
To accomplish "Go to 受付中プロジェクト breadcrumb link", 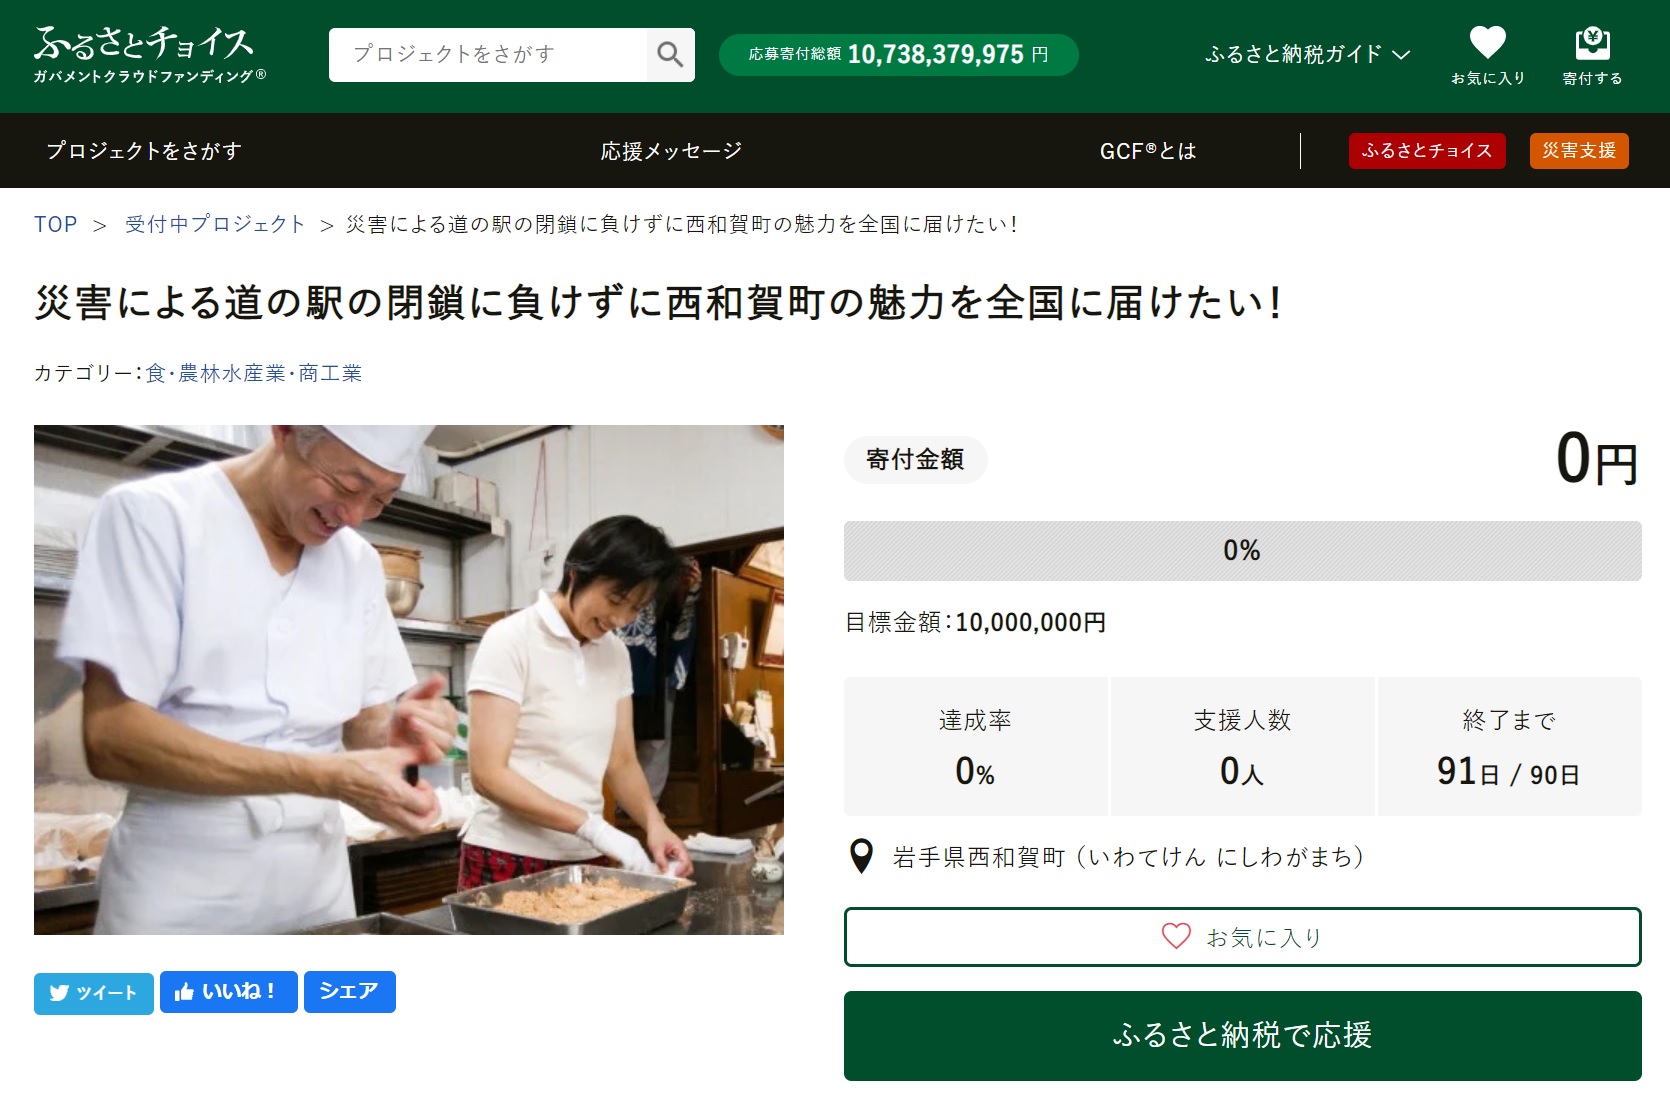I will pyautogui.click(x=215, y=224).
